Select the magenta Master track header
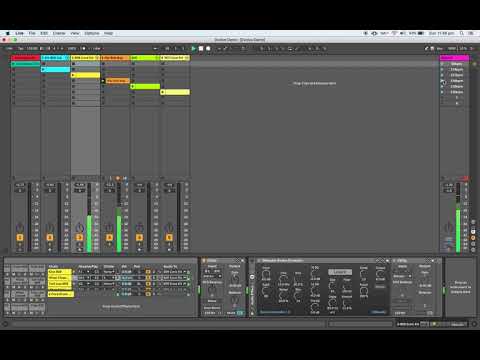The image size is (480, 360). [454, 58]
